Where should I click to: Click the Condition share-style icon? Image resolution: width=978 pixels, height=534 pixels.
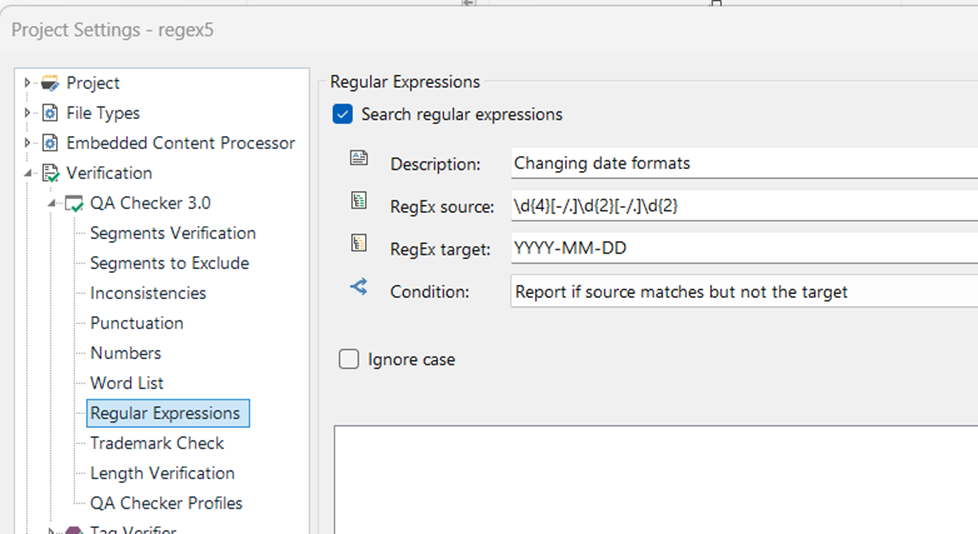[359, 288]
